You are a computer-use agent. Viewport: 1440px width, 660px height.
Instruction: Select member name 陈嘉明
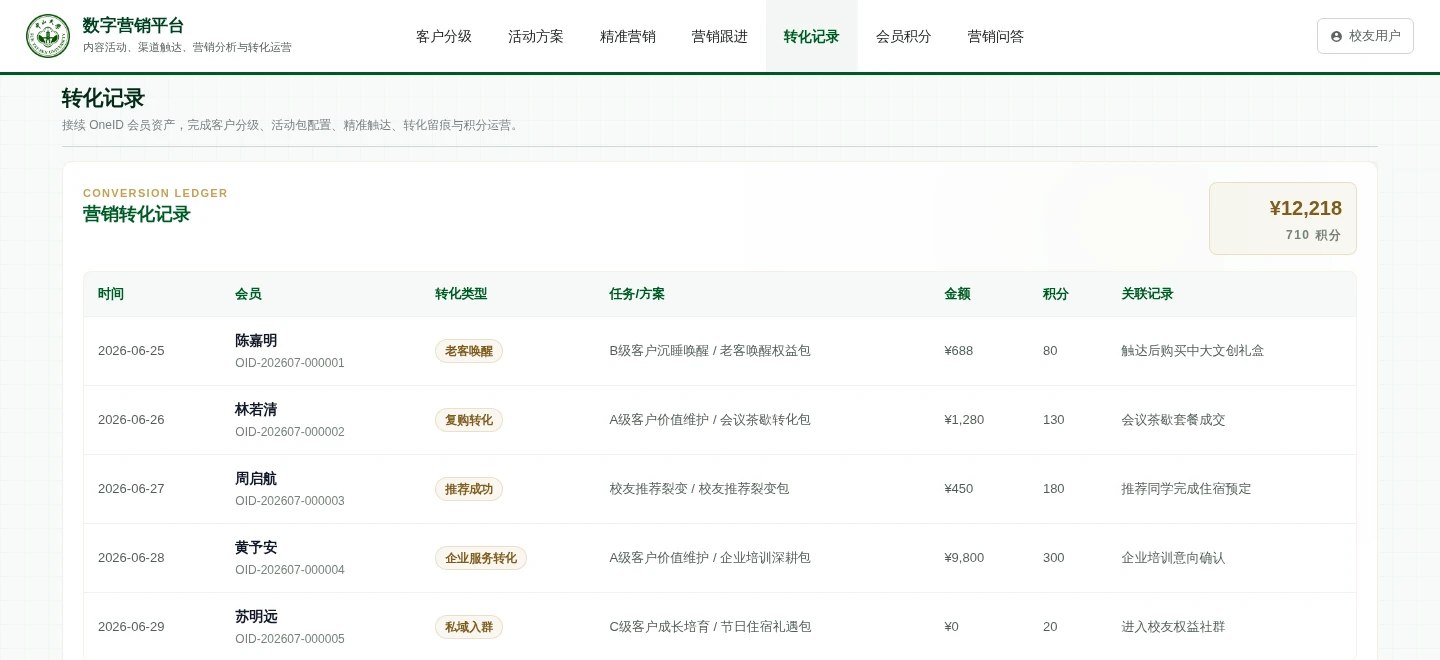[256, 340]
